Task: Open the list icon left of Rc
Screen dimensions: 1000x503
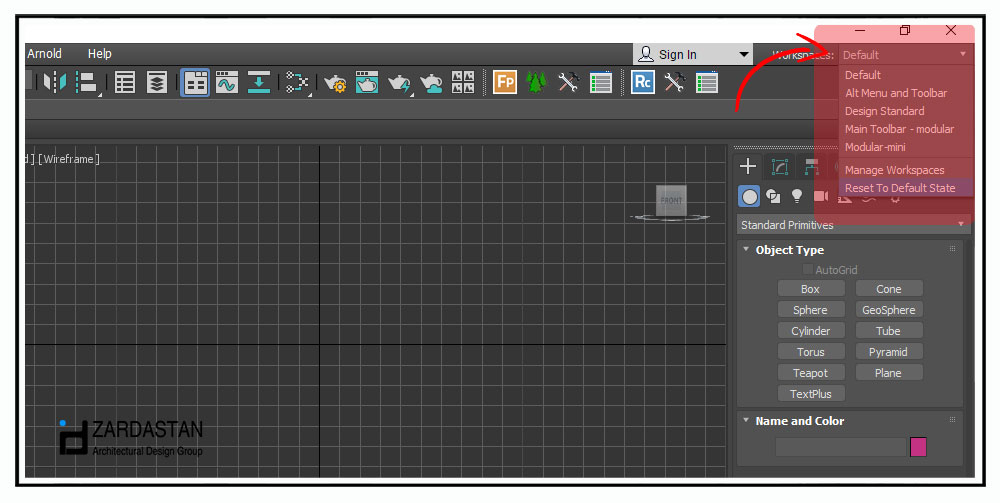Action: 601,83
